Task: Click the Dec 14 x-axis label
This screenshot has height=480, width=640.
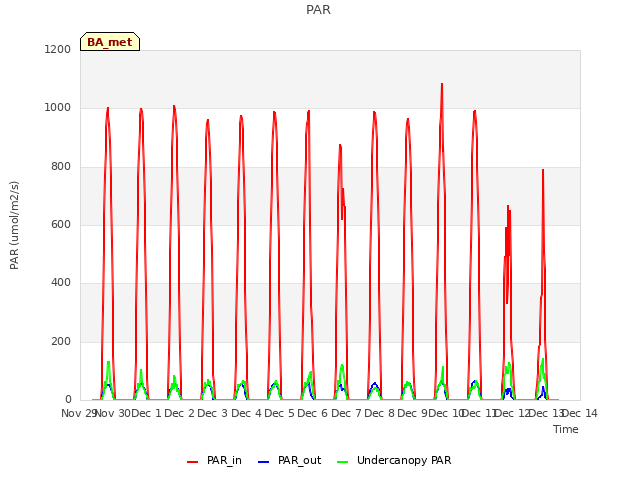Action: [580, 413]
